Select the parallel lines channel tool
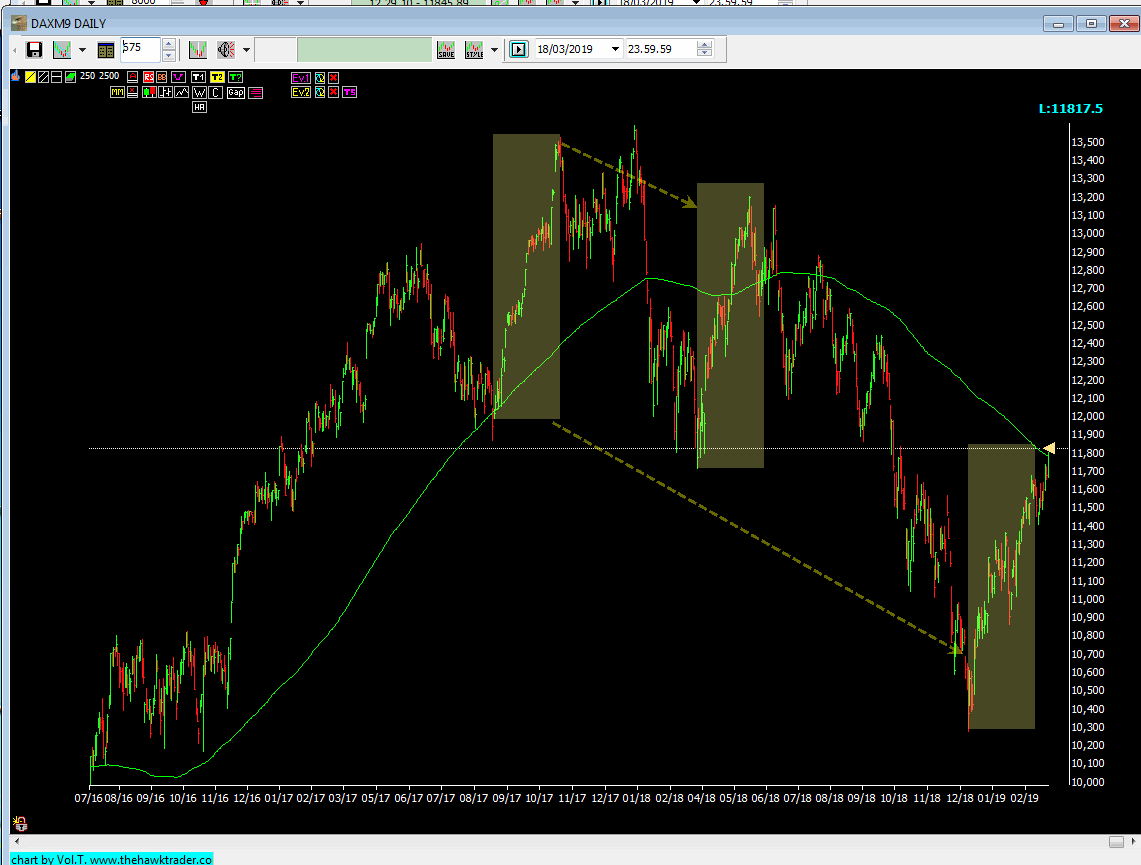The image size is (1141, 865). (44, 77)
